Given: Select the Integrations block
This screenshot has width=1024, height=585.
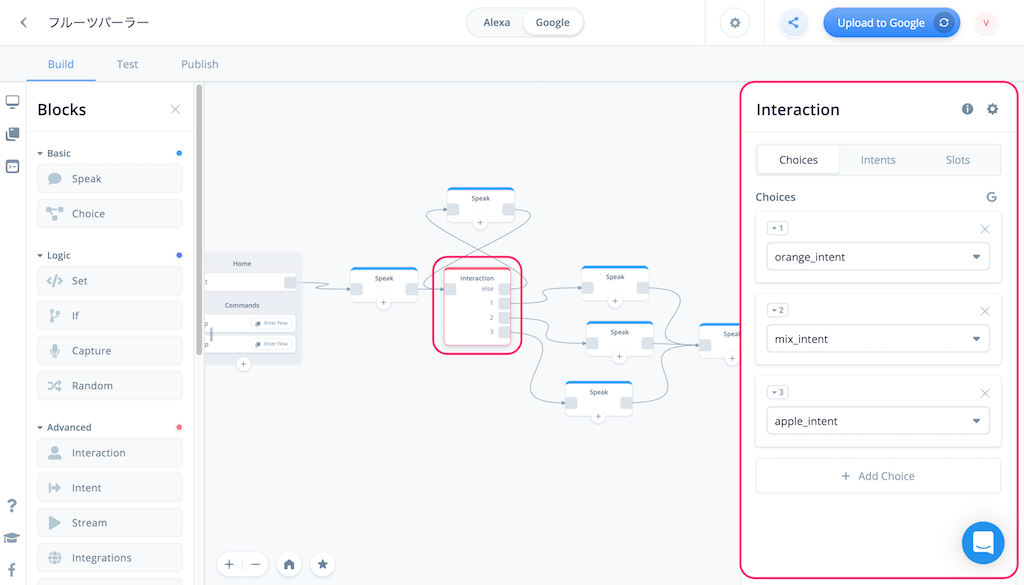Looking at the screenshot, I should click(110, 558).
